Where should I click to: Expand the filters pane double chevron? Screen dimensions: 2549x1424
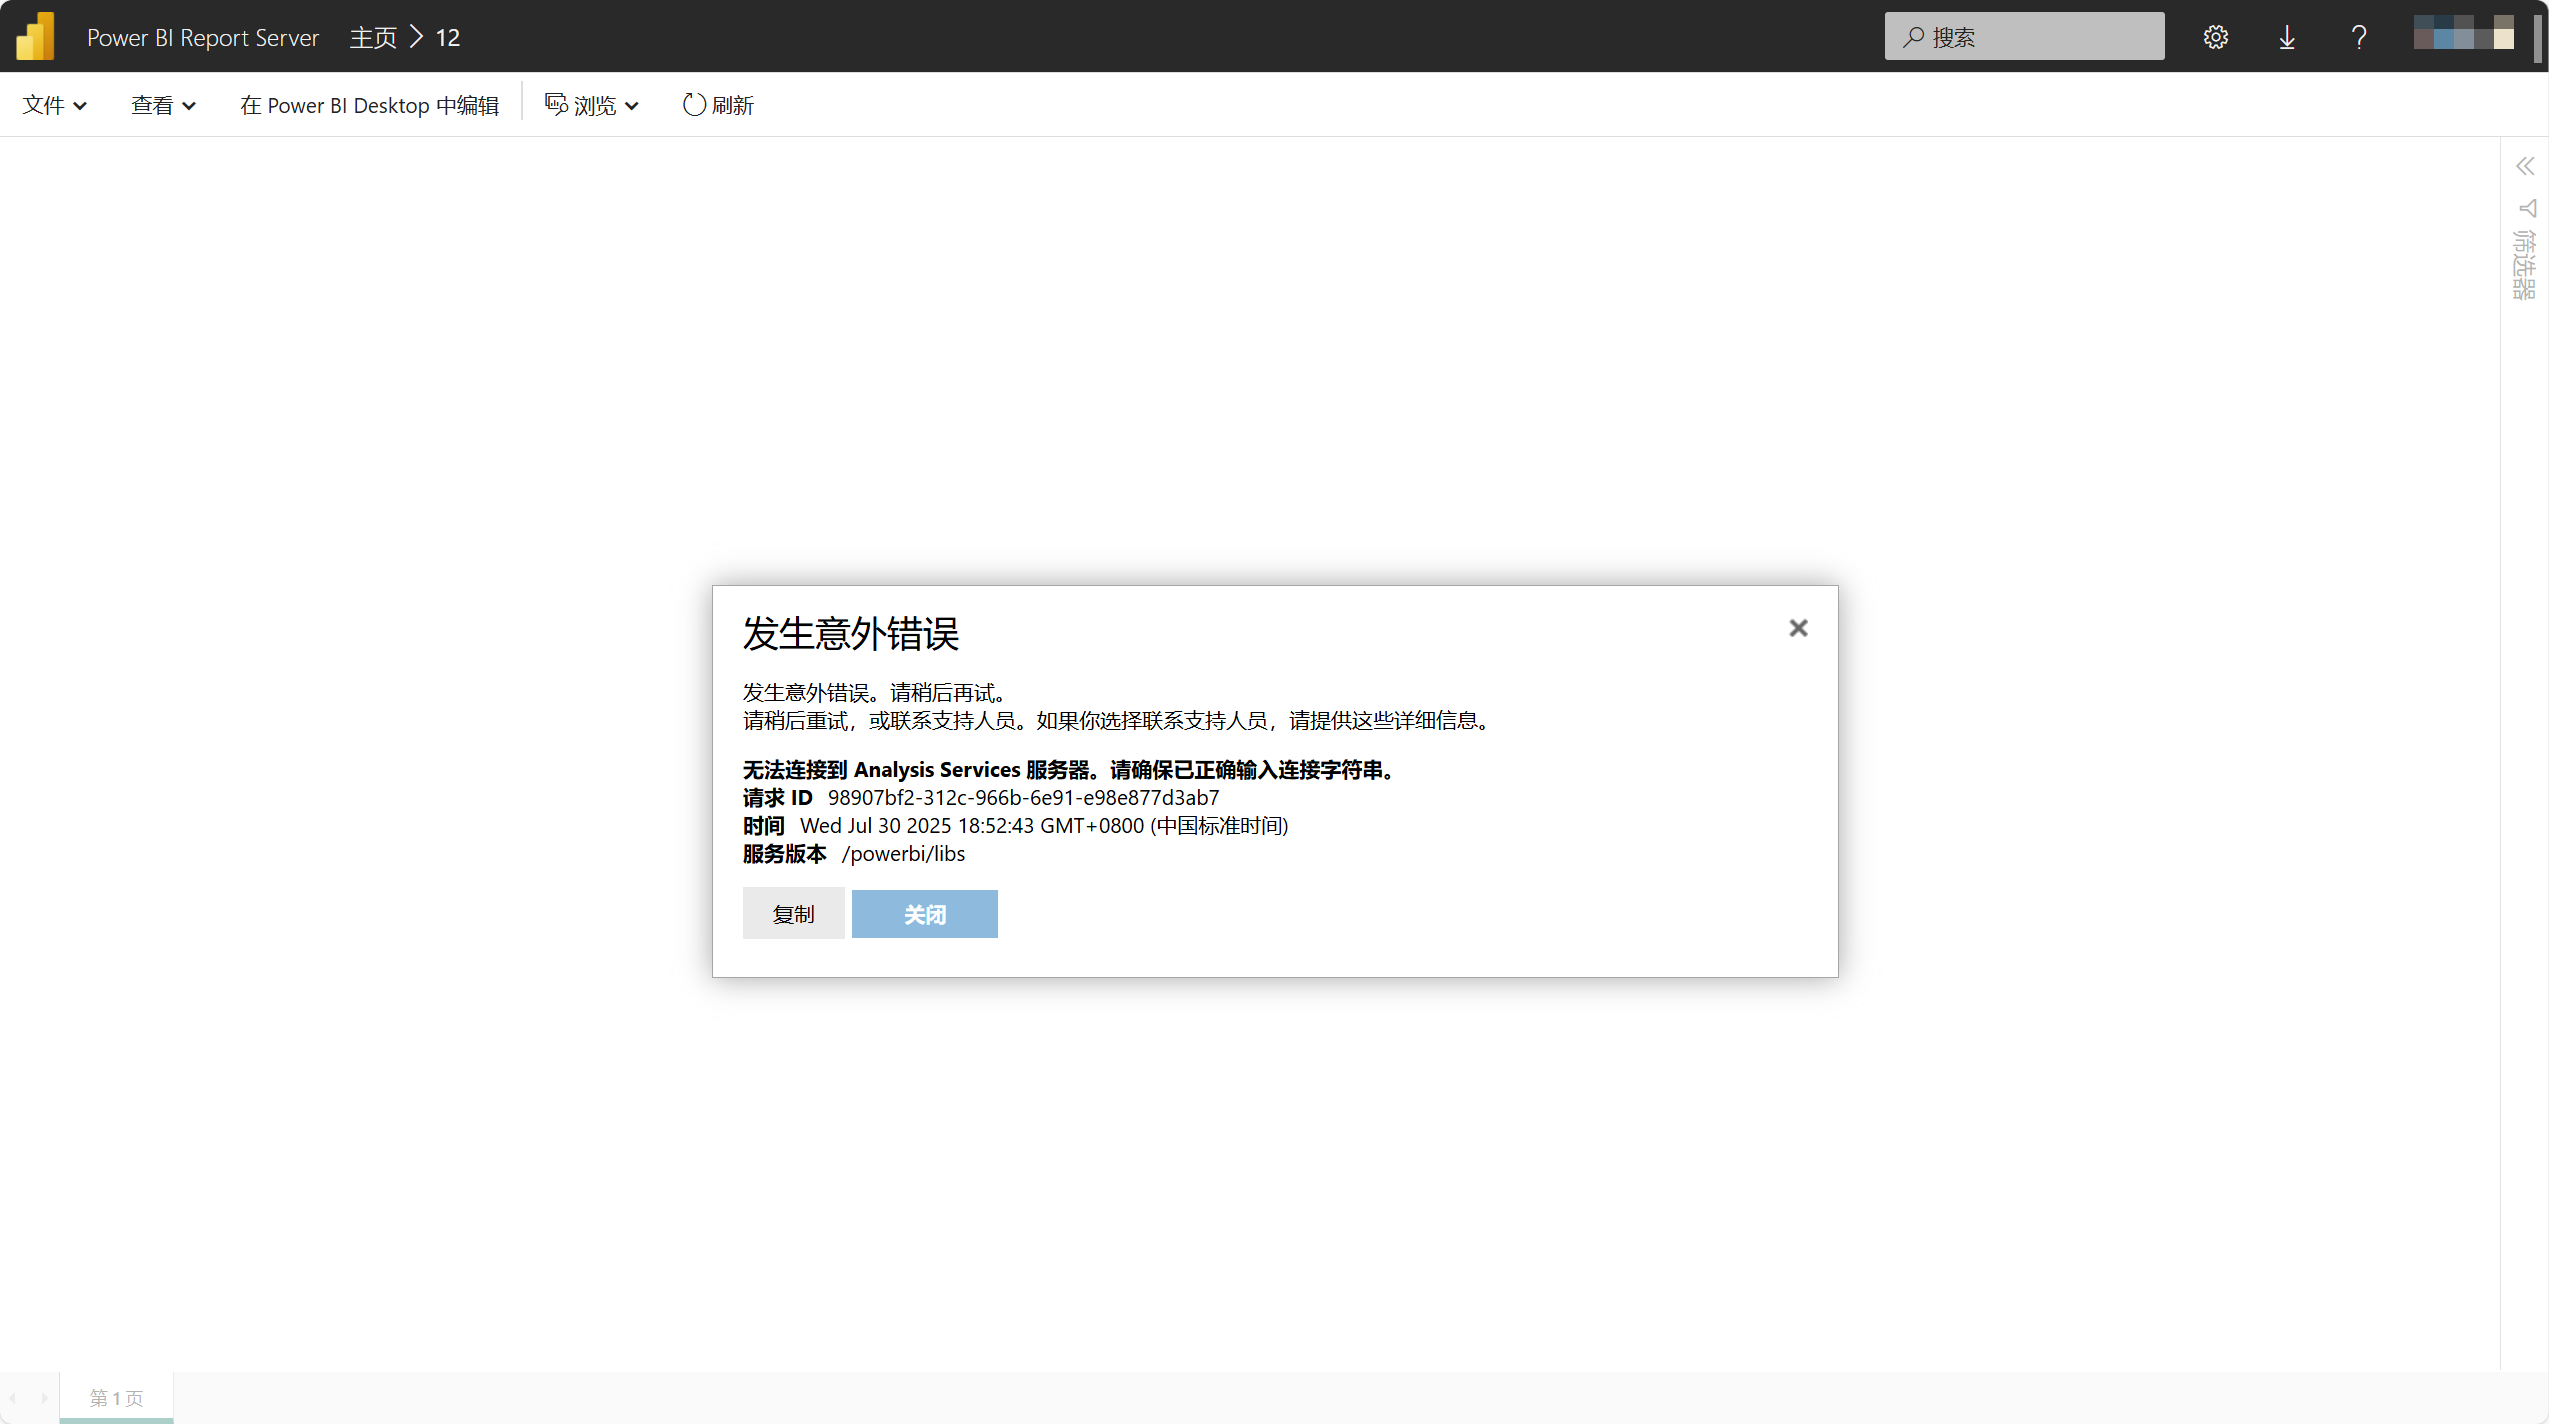coord(2525,166)
